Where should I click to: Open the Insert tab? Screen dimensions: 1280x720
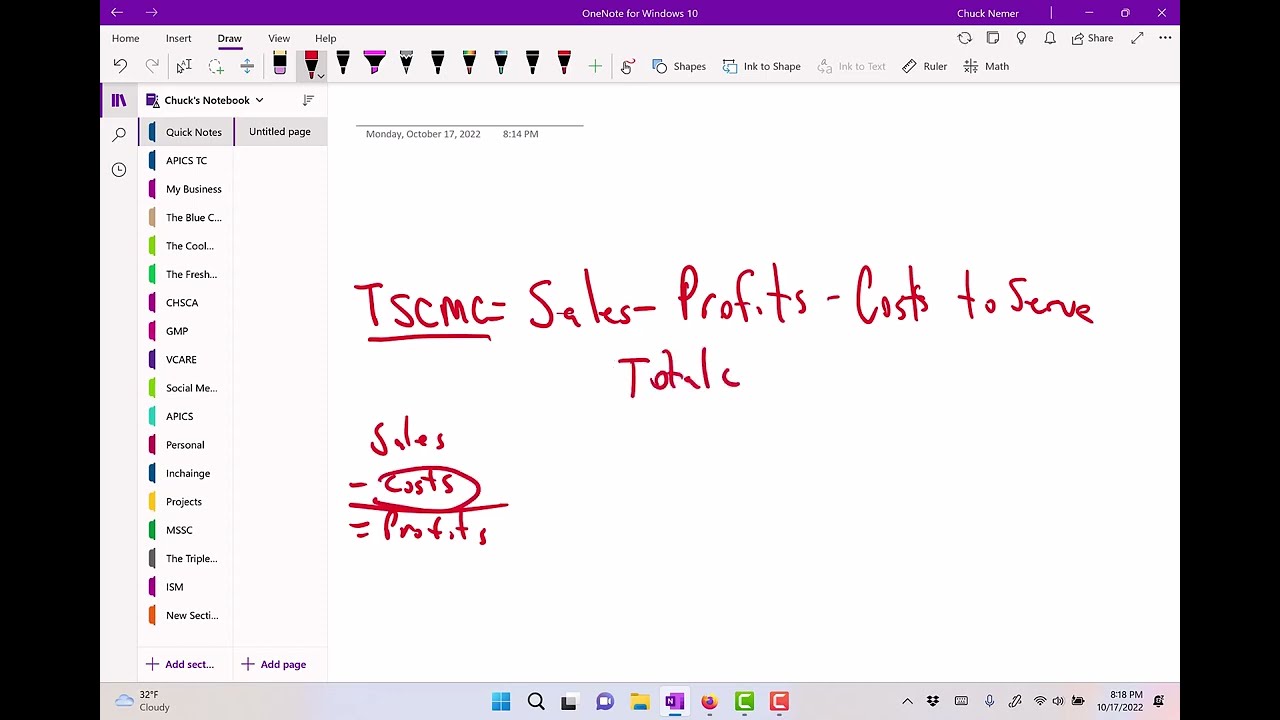pos(178,38)
